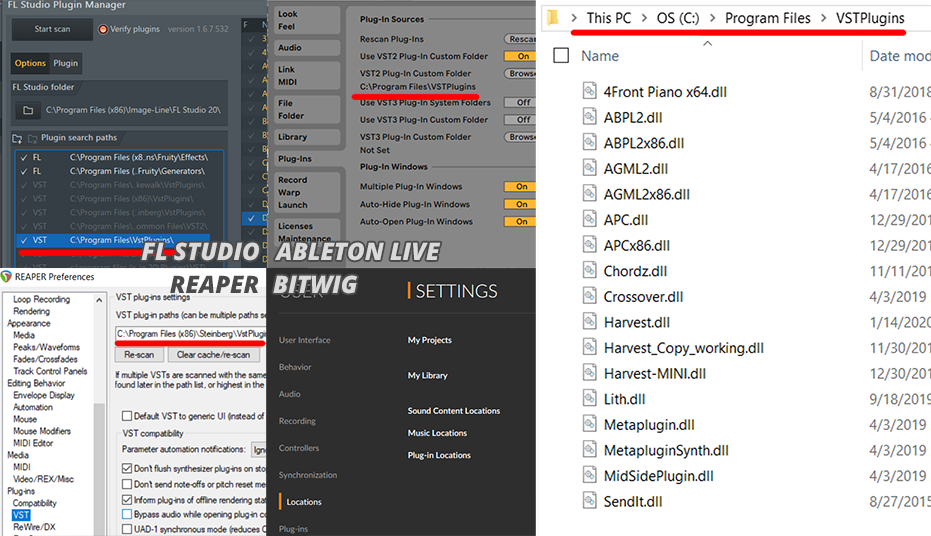Expand the chevron between Program Files and VSTPlugins

(824, 18)
